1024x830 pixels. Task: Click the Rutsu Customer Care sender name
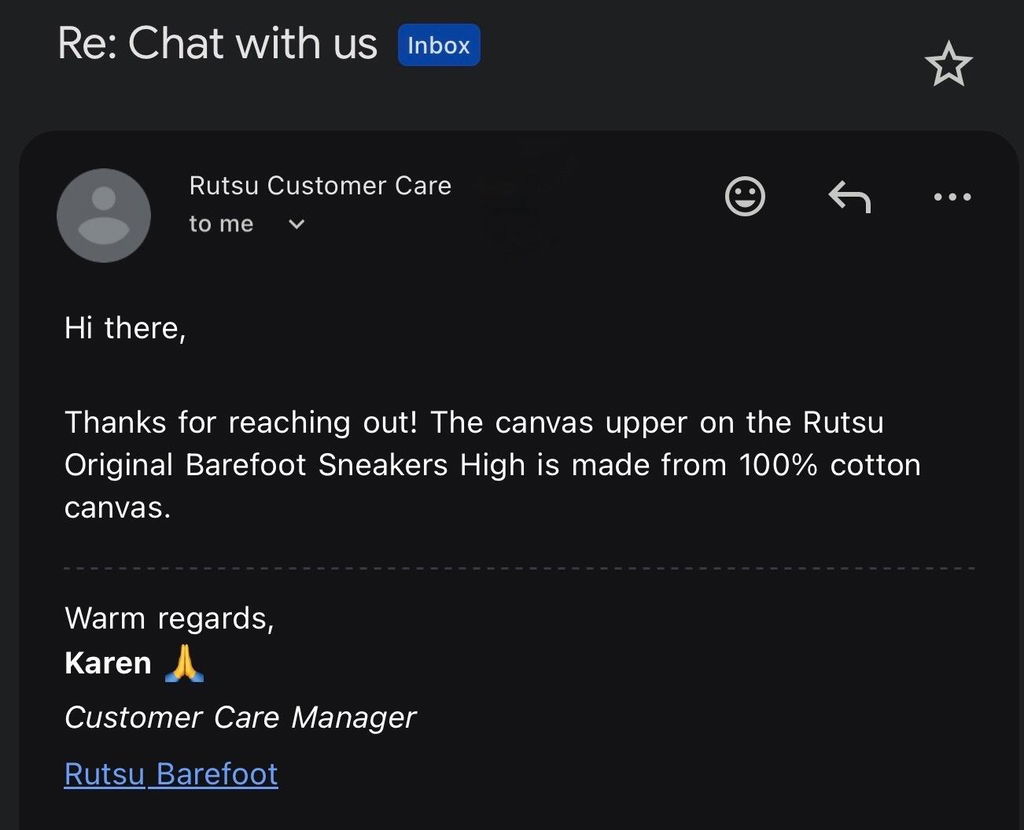(x=320, y=185)
